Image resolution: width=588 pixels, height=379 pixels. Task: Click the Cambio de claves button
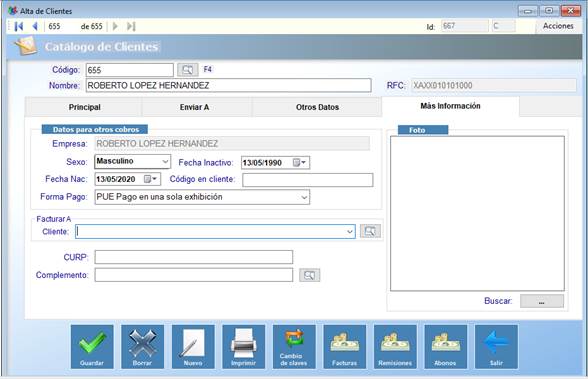click(x=294, y=347)
